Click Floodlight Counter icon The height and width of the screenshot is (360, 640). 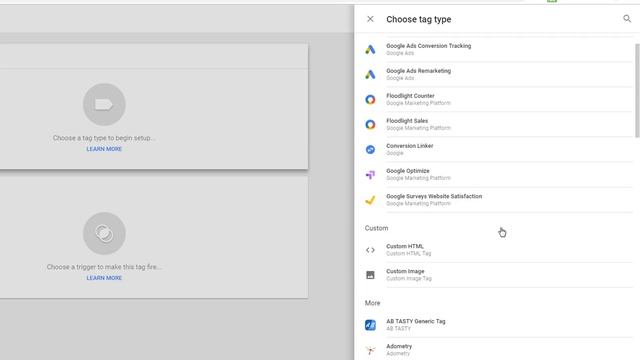[370, 99]
